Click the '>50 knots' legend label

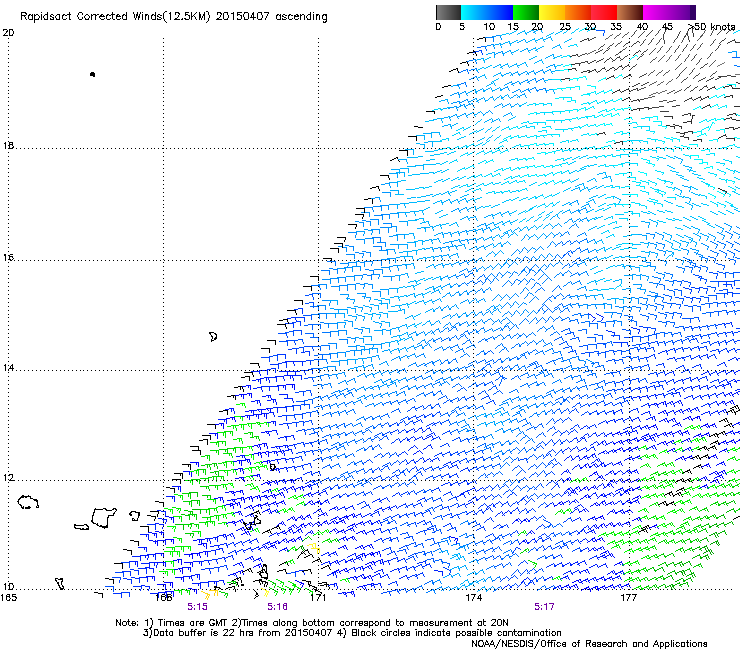pos(712,27)
